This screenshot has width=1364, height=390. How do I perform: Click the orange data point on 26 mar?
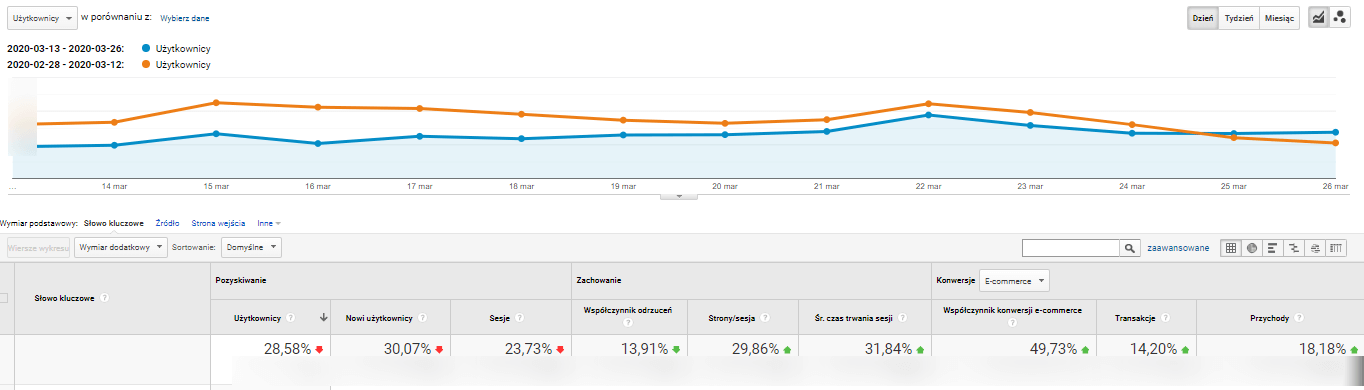click(x=1335, y=143)
